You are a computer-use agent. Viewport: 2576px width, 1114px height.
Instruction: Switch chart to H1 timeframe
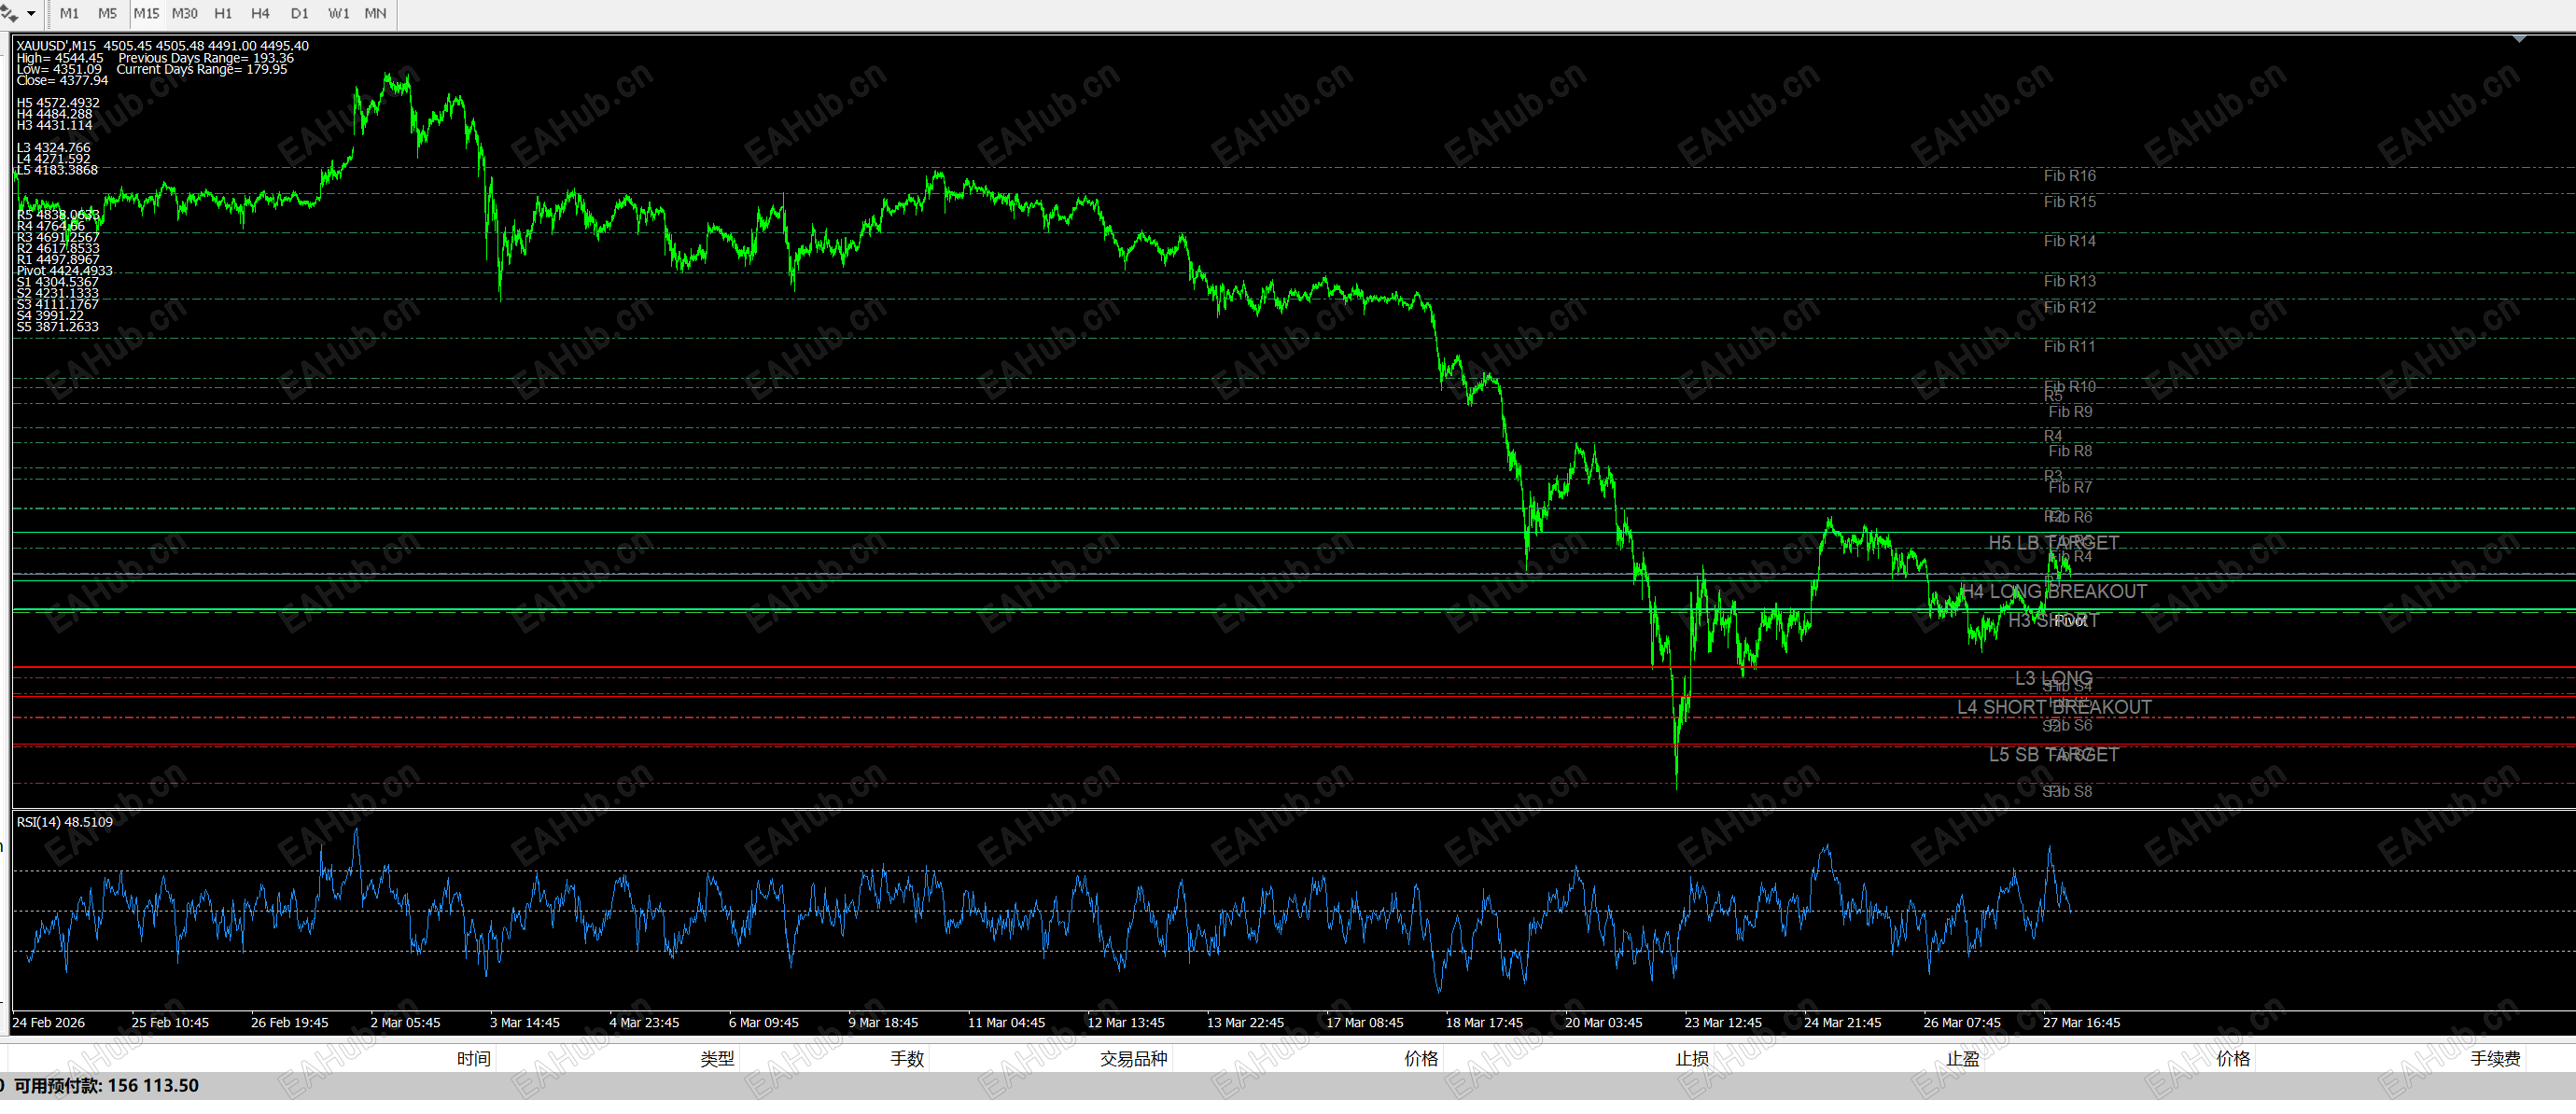[223, 13]
